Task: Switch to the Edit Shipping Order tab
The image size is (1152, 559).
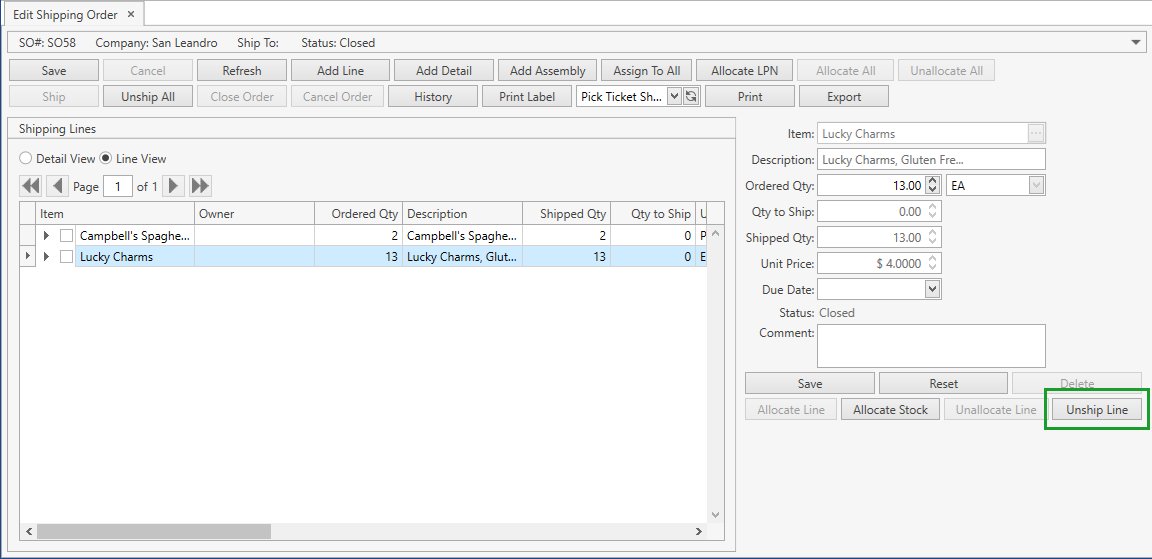Action: point(64,15)
